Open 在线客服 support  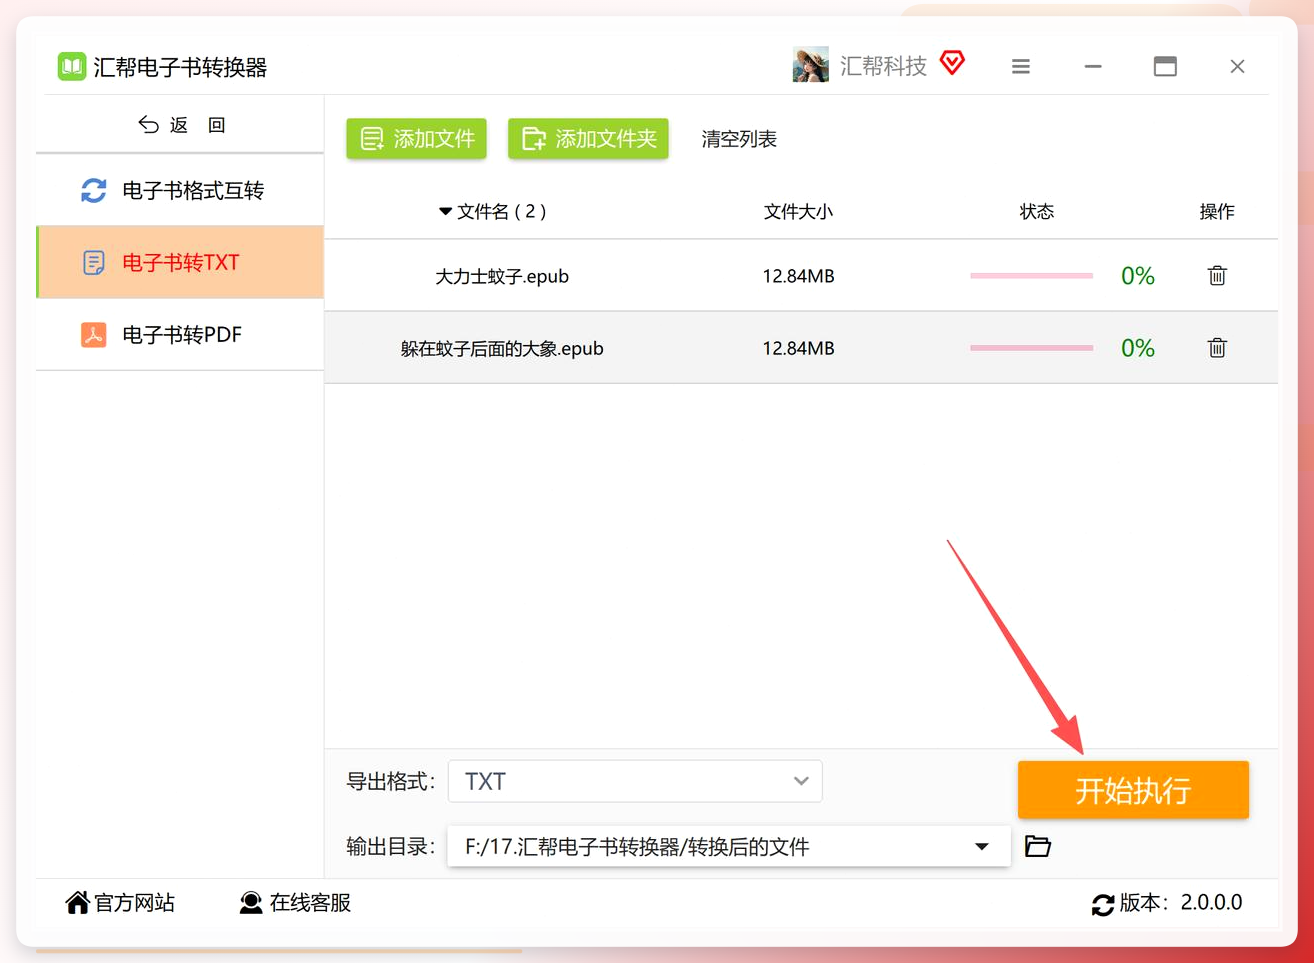click(x=295, y=903)
